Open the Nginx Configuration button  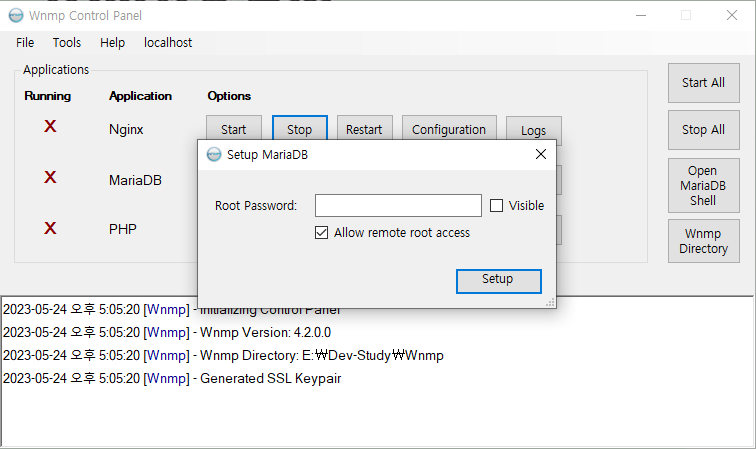[x=449, y=128]
